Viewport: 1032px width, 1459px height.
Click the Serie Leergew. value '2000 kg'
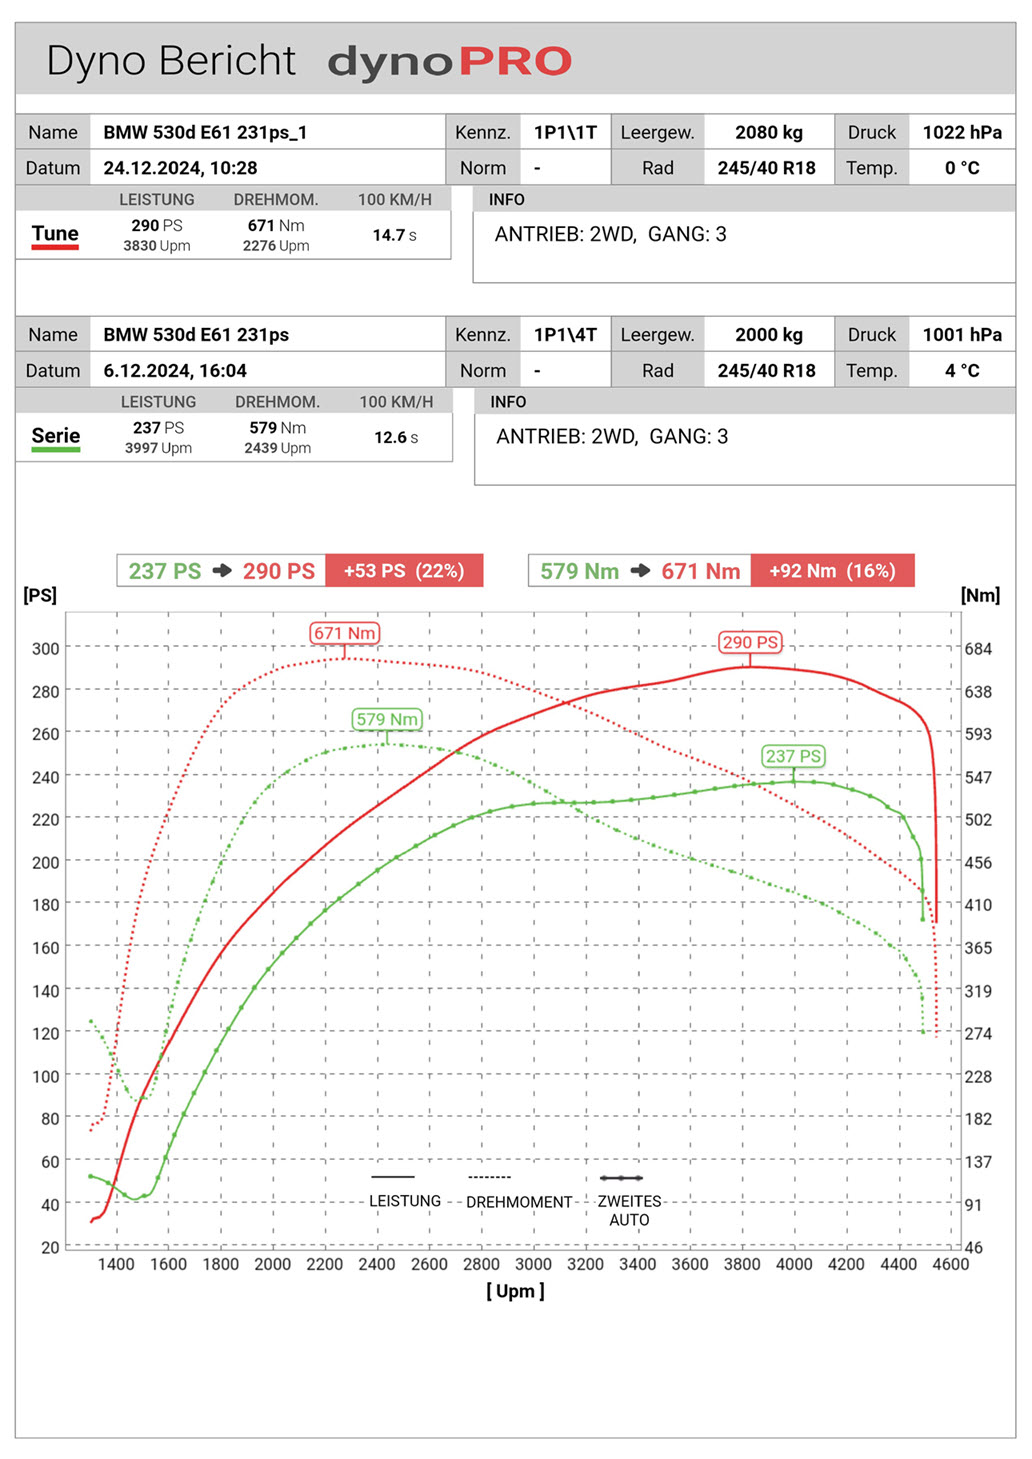769,335
